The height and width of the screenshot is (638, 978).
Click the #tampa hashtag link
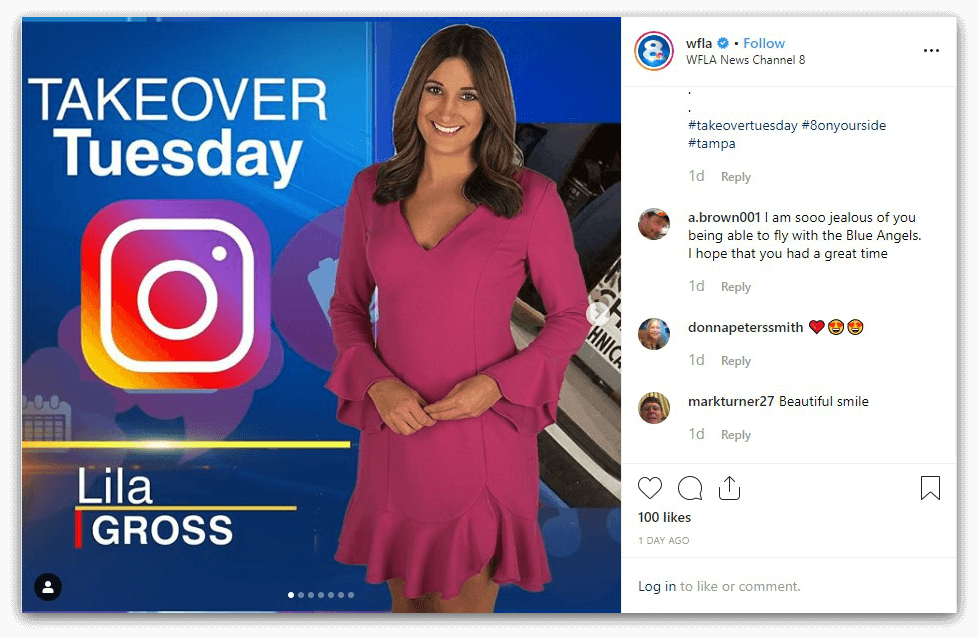[x=712, y=143]
